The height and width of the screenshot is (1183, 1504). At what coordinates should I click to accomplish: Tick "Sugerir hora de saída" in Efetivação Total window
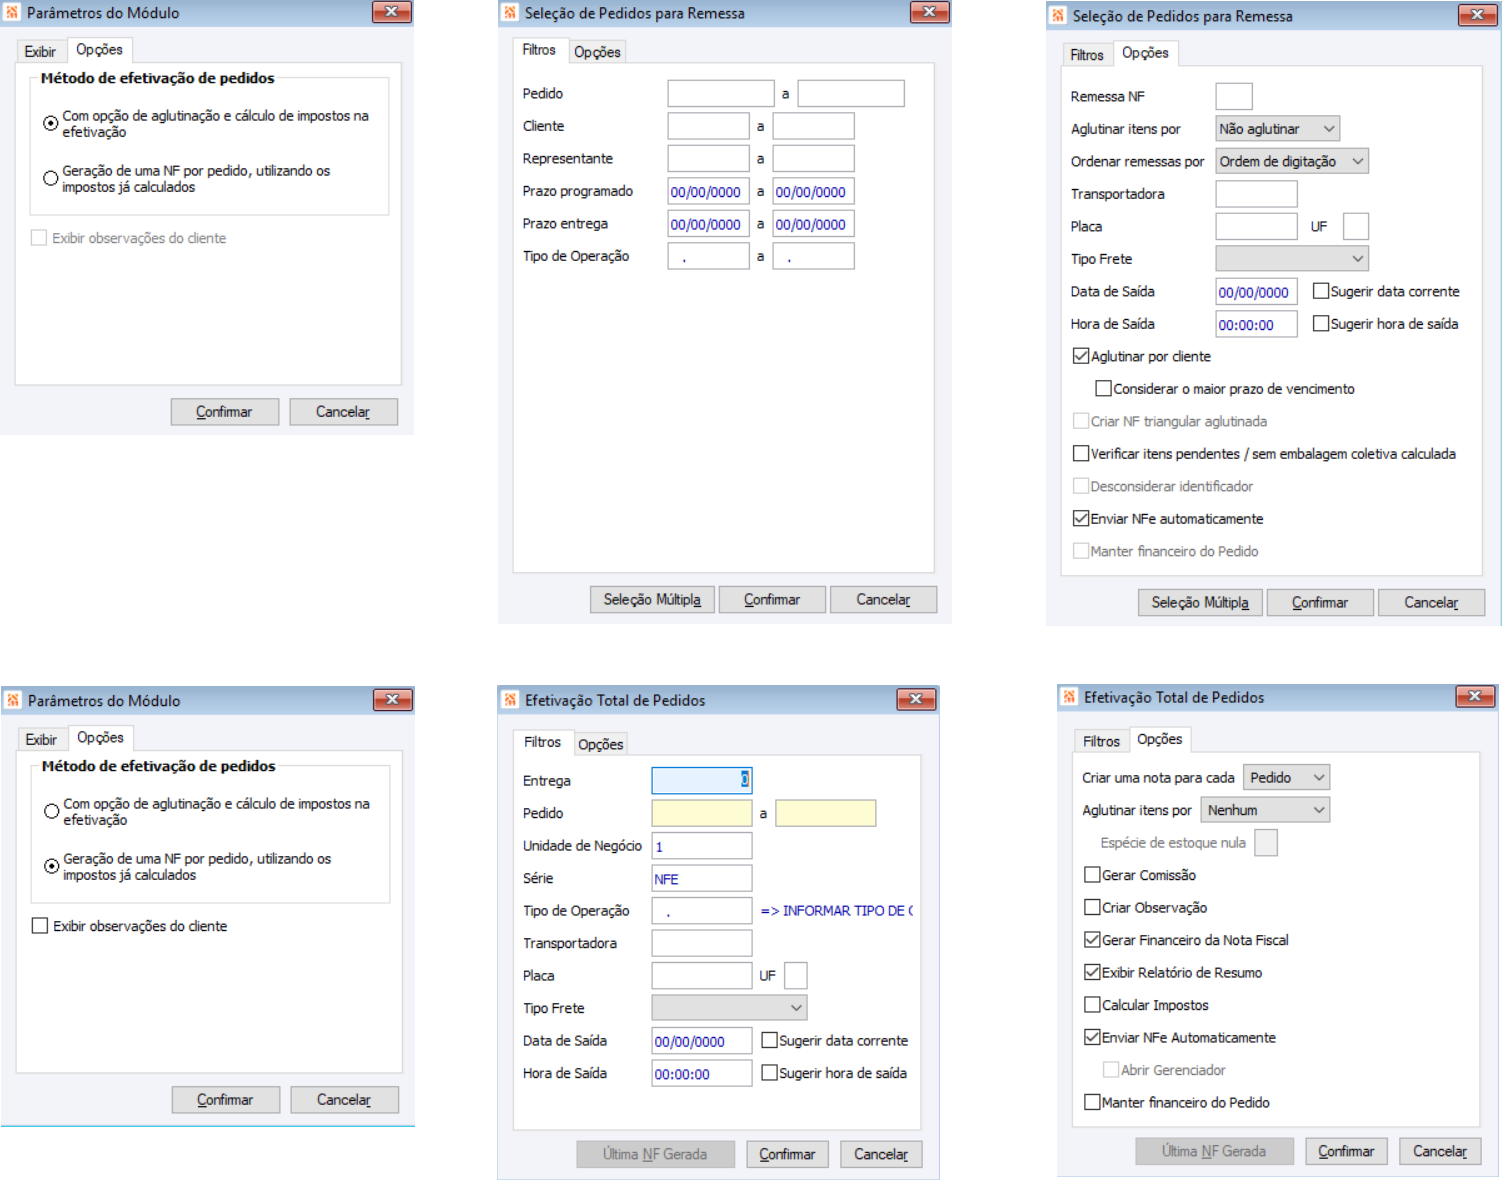tap(769, 1073)
